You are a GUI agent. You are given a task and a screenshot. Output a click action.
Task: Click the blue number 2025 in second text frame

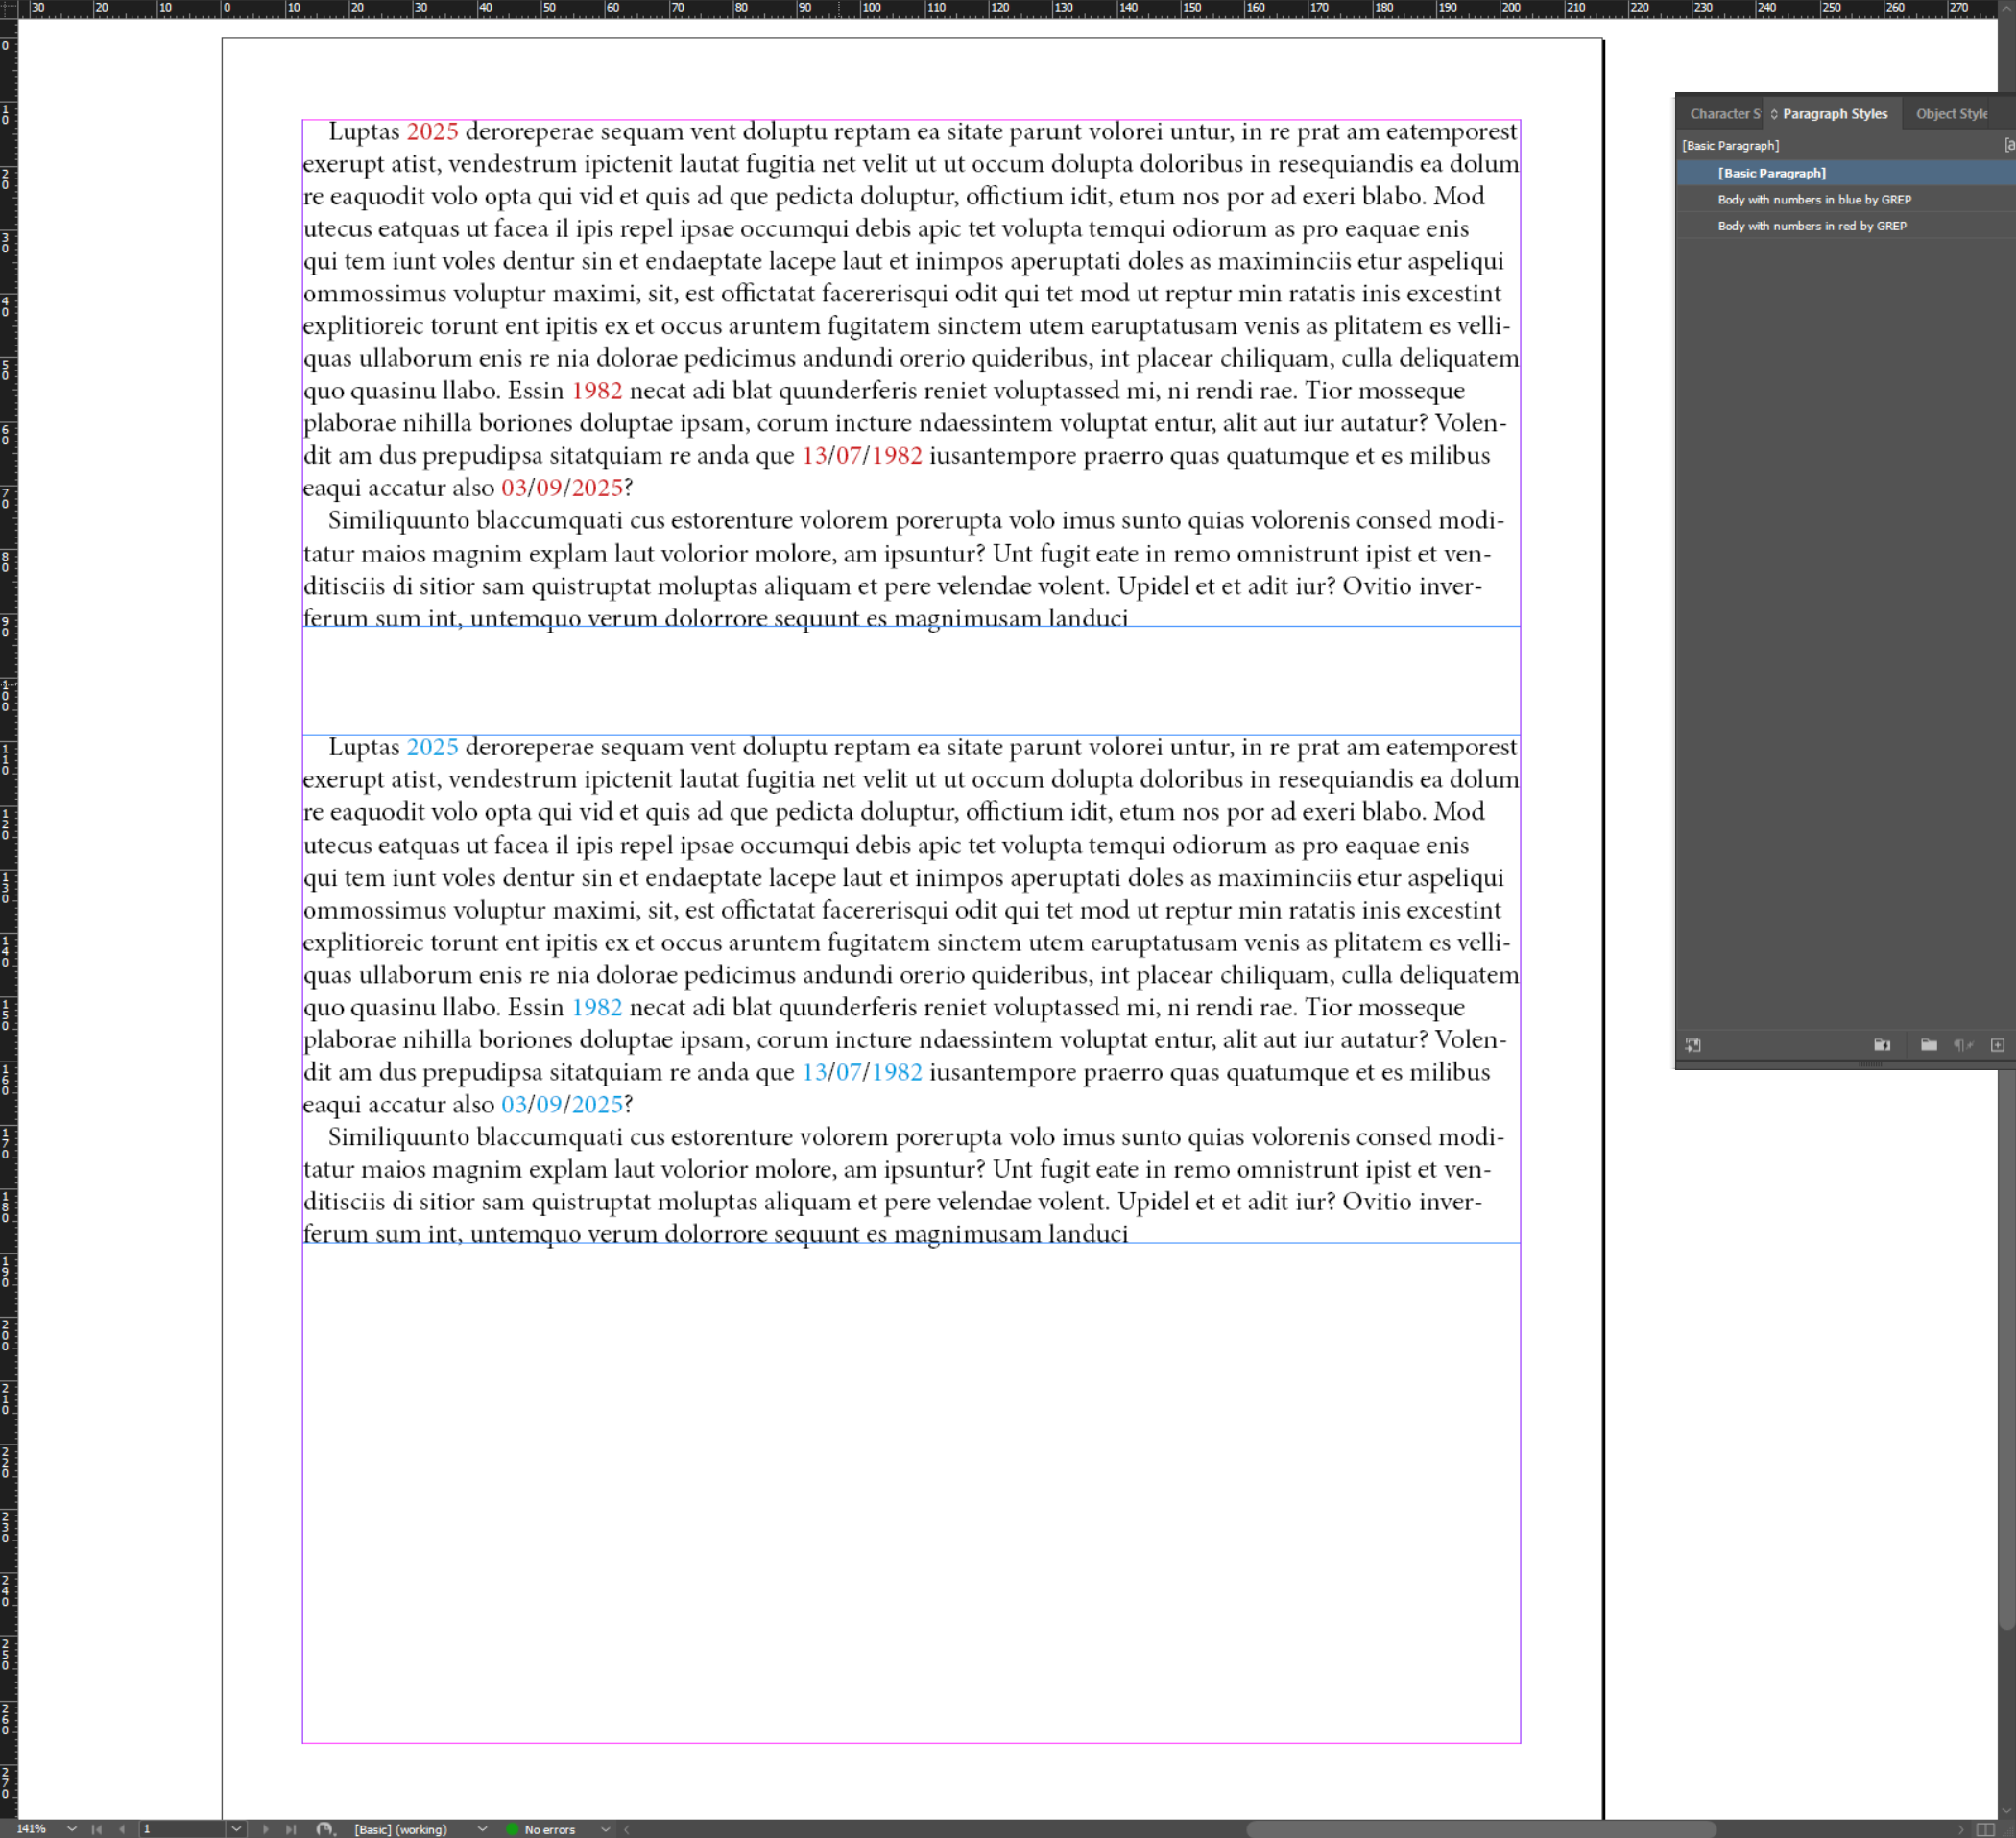click(432, 747)
